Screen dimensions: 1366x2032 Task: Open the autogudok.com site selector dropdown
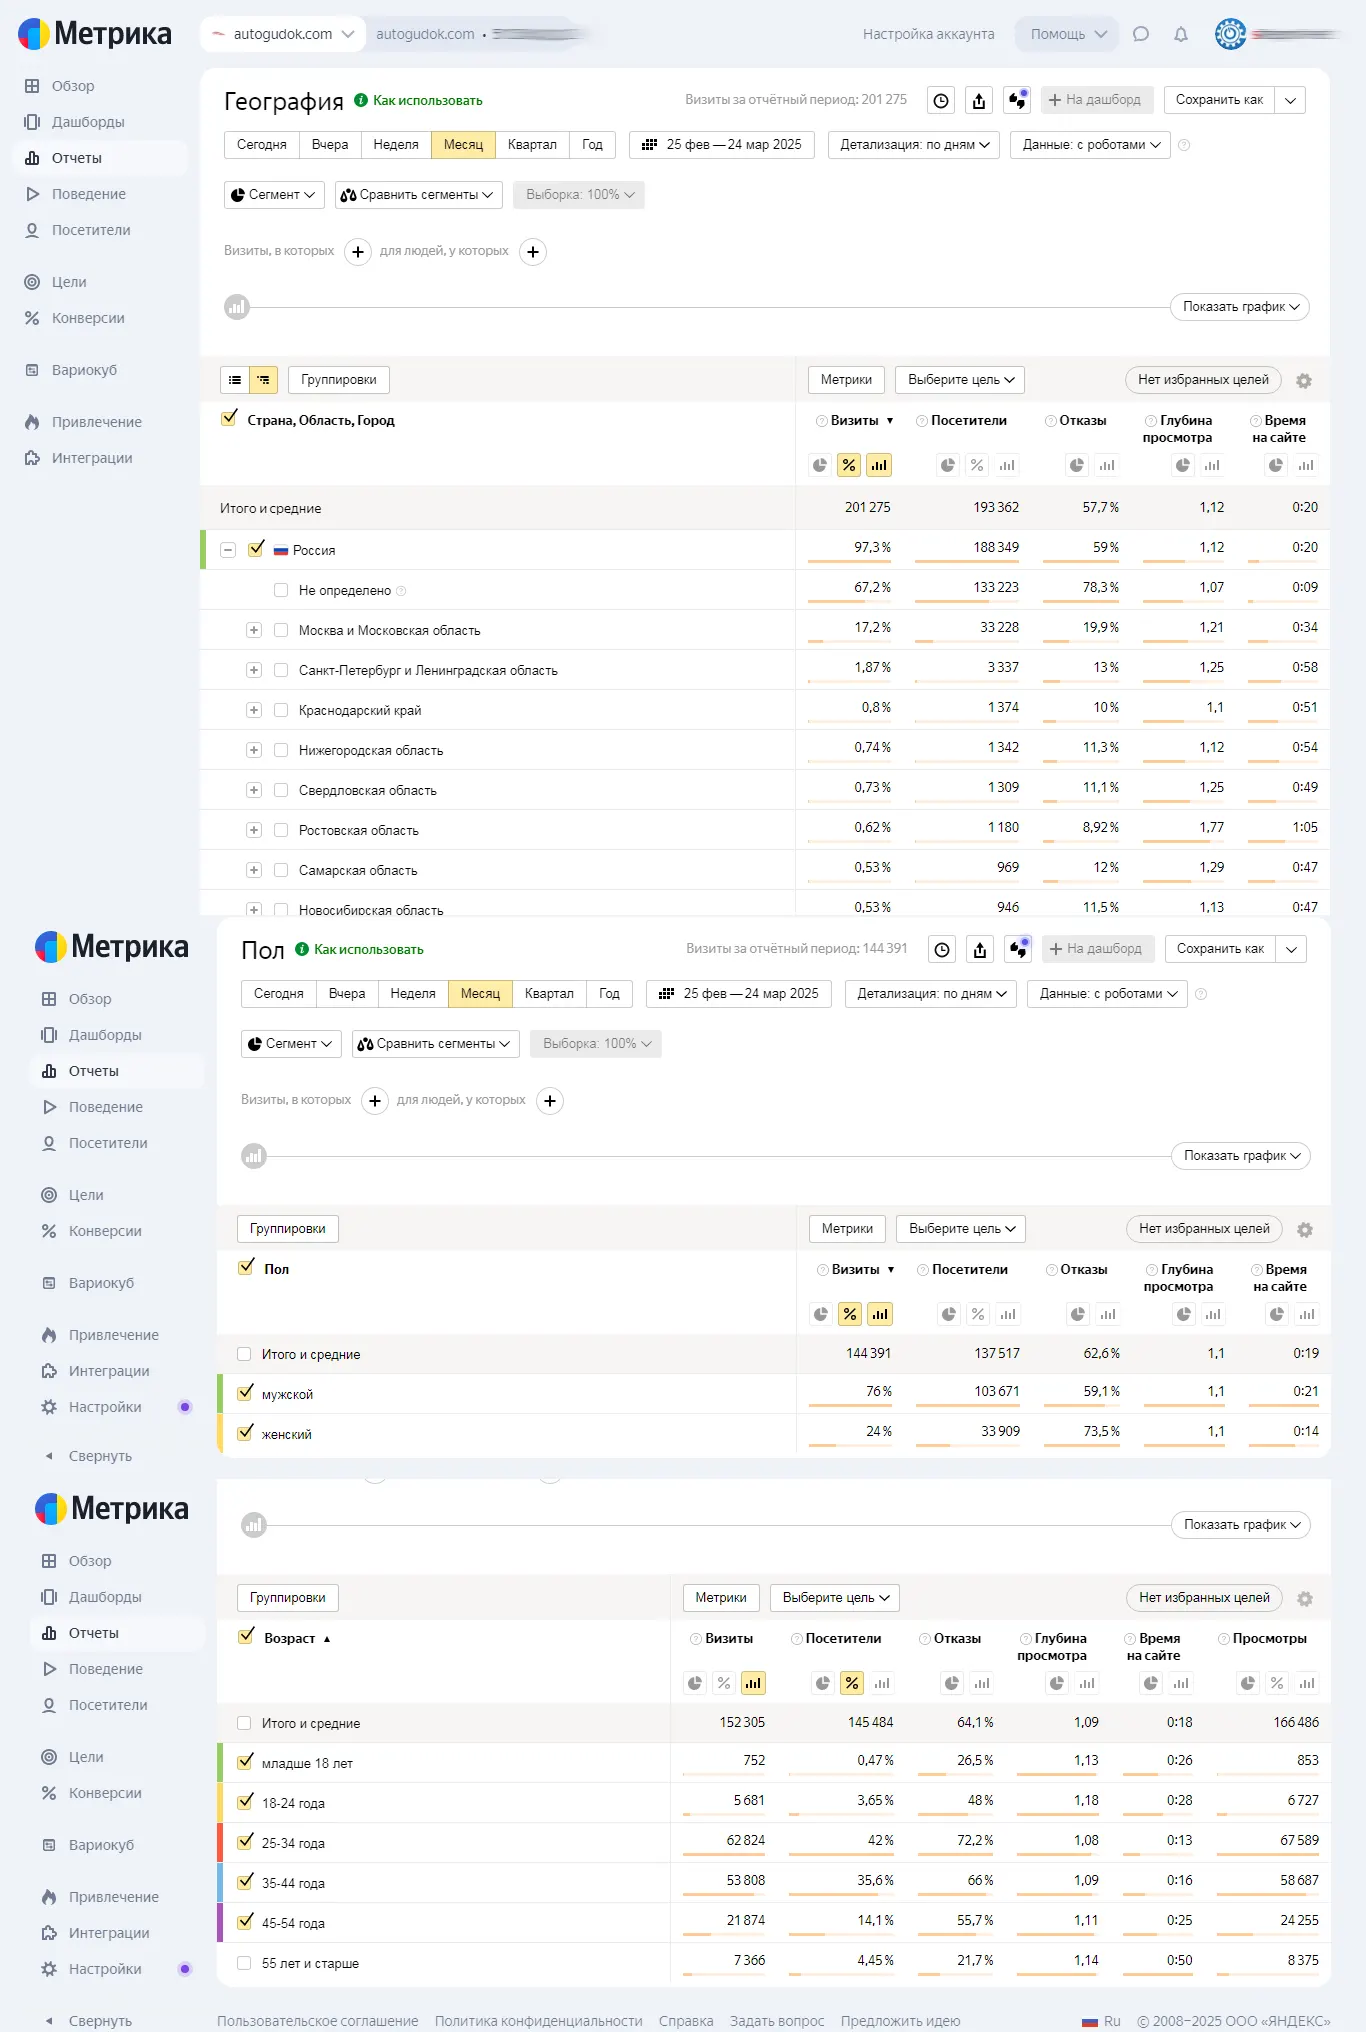click(x=281, y=34)
